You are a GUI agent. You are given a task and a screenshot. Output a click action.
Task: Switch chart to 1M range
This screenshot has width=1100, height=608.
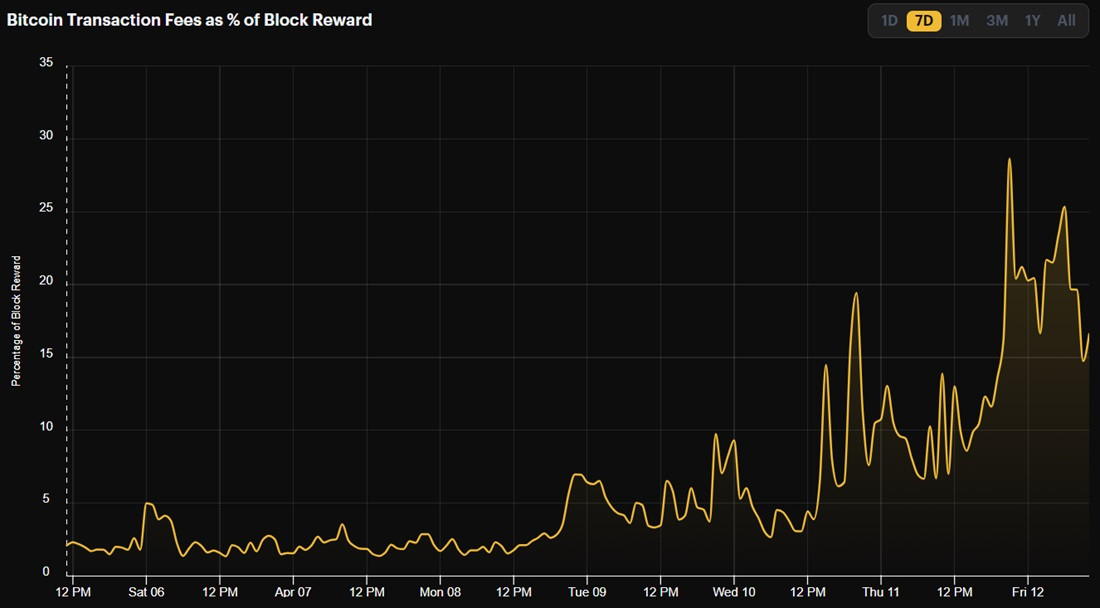click(x=959, y=20)
